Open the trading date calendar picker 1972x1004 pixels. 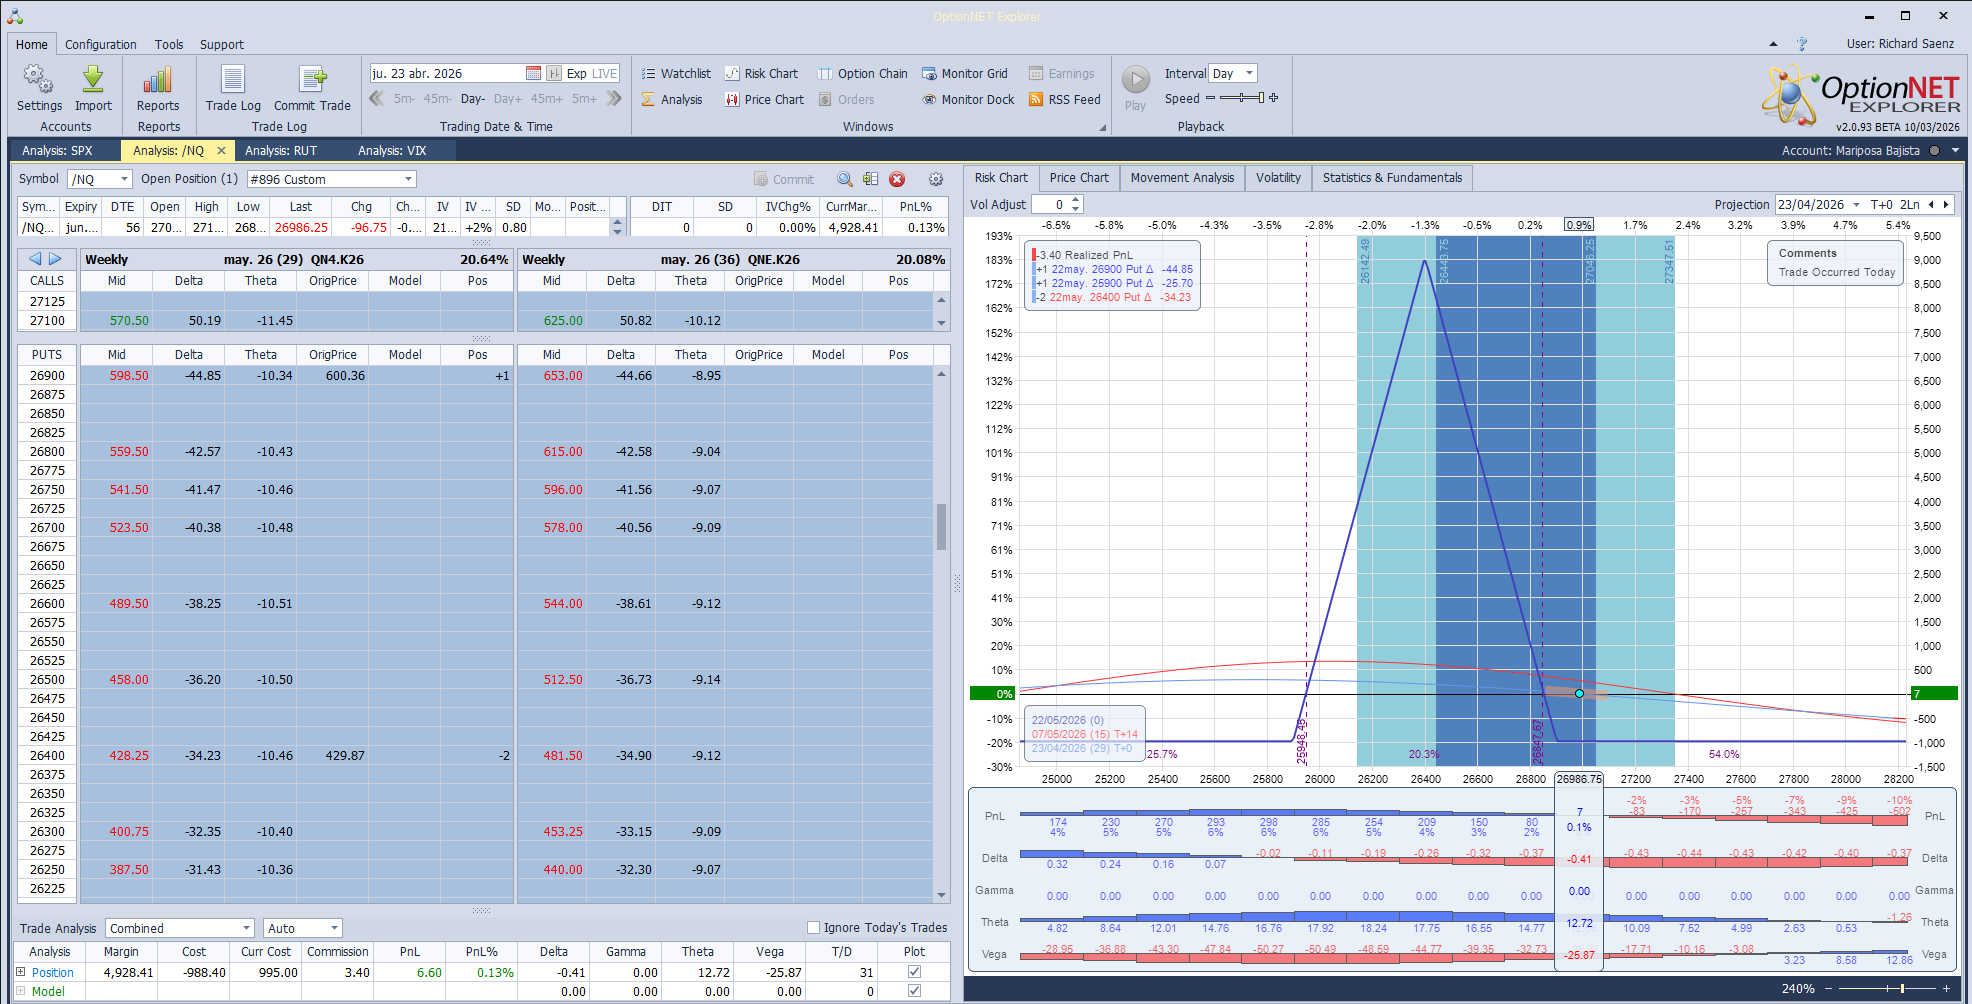tap(533, 73)
